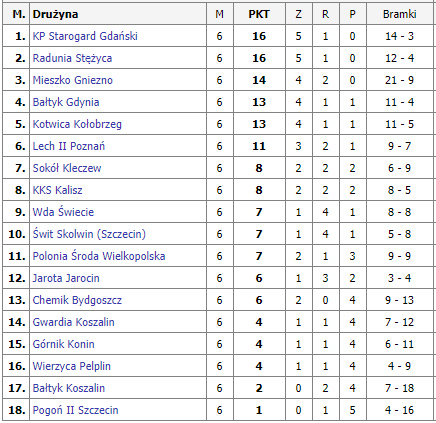The width and height of the screenshot is (436, 423).
Task: Click the Pogoń II Szczecin link
Action: pyautogui.click(x=75, y=410)
